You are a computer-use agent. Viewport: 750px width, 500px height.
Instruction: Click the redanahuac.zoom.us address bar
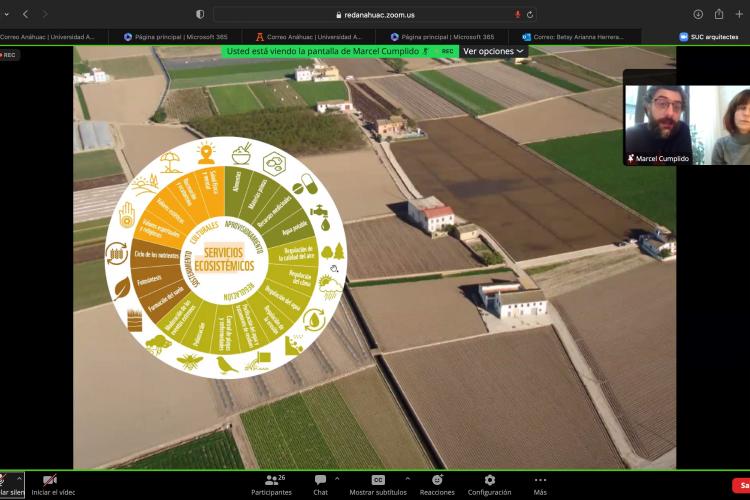375,15
